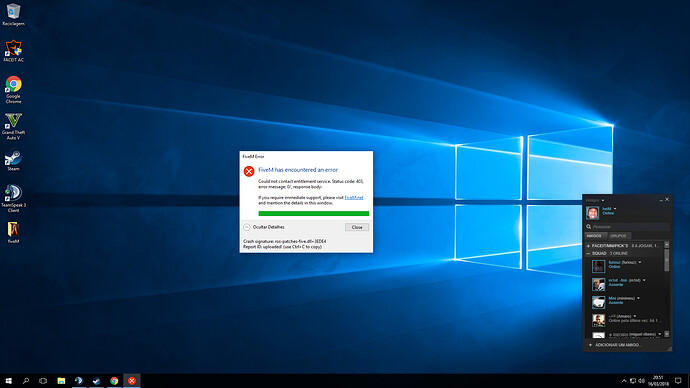The width and height of the screenshot is (690, 388).
Task: Click the Close button in FiveM error
Action: (x=357, y=227)
